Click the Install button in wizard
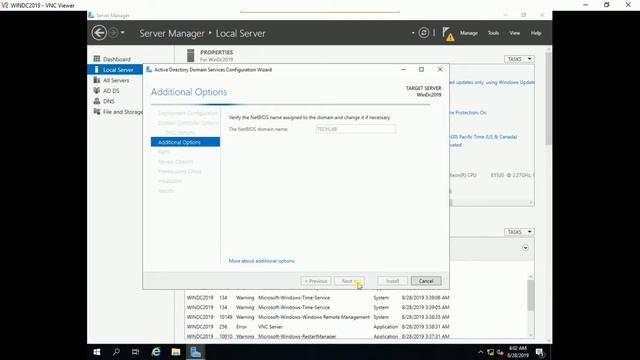The image size is (640, 360). (x=392, y=281)
